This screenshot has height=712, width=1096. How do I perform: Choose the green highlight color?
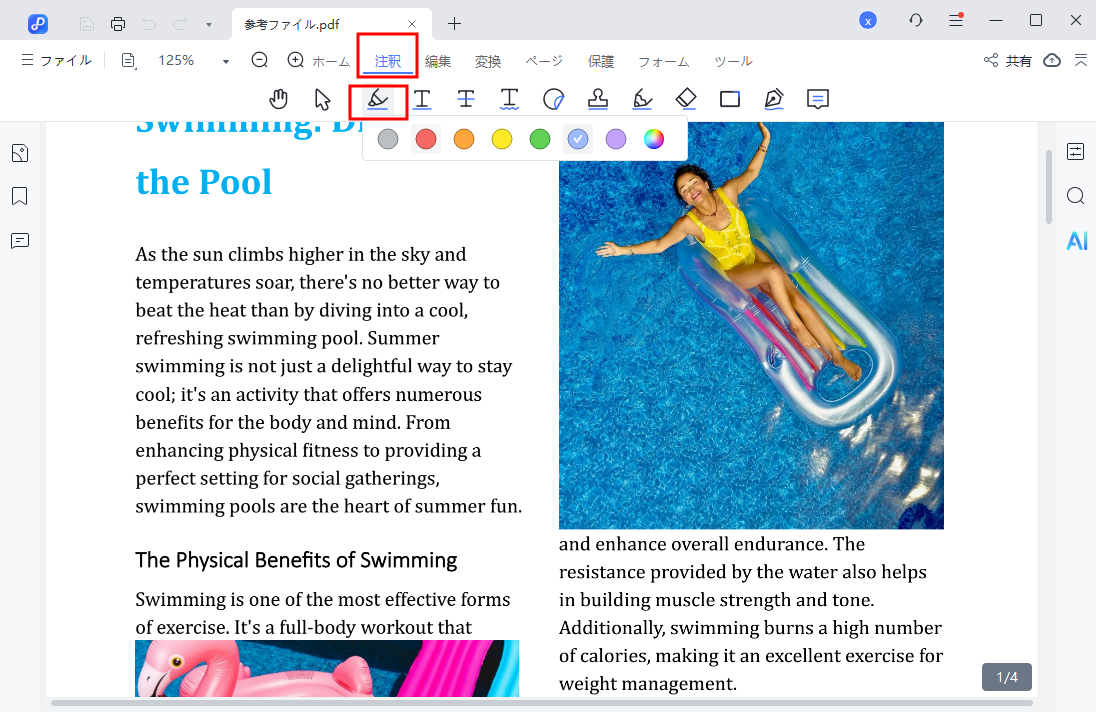tap(540, 139)
